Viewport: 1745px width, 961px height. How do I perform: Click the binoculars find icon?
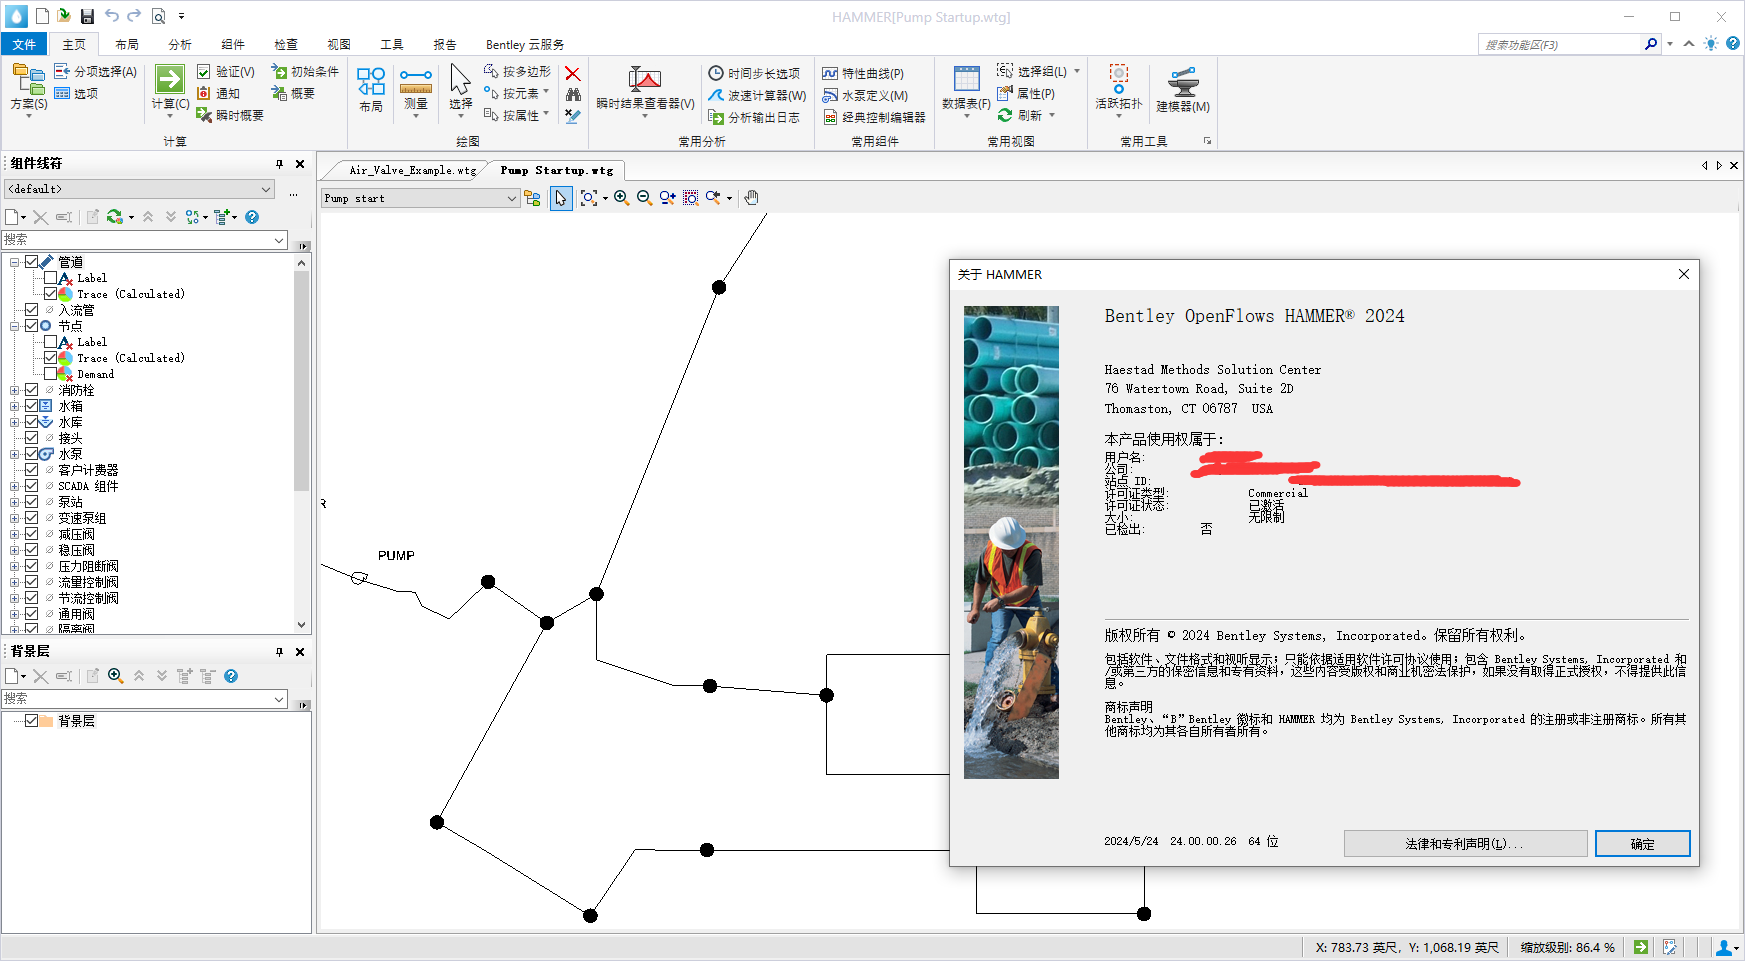(573, 95)
